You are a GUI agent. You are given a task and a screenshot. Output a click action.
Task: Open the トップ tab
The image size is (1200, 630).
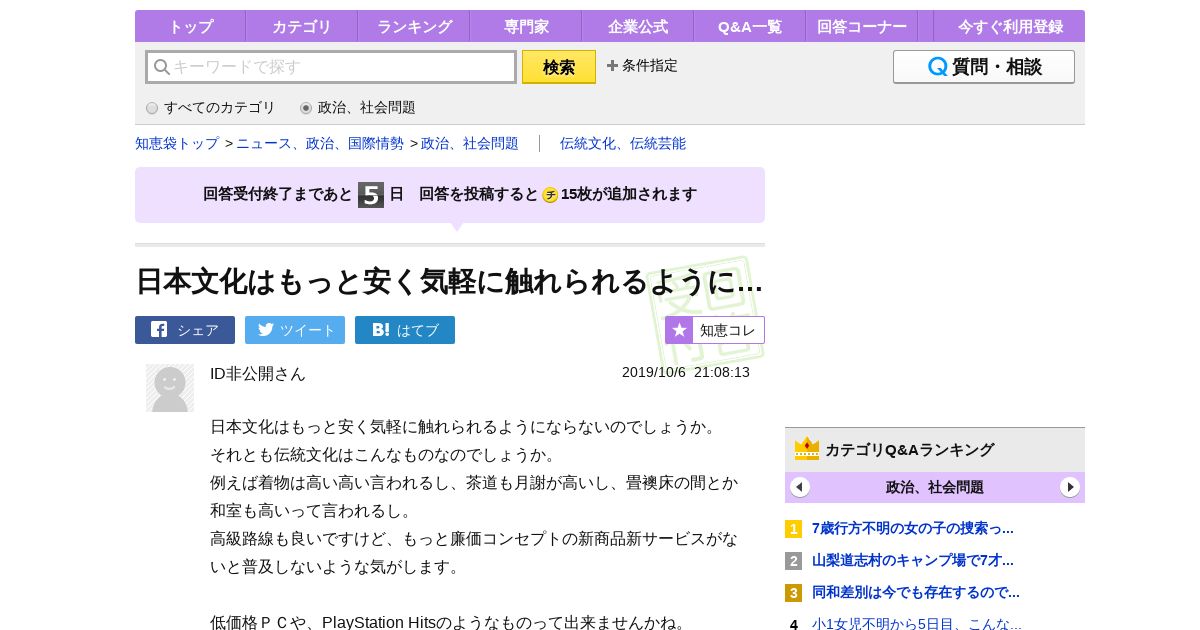pos(190,27)
